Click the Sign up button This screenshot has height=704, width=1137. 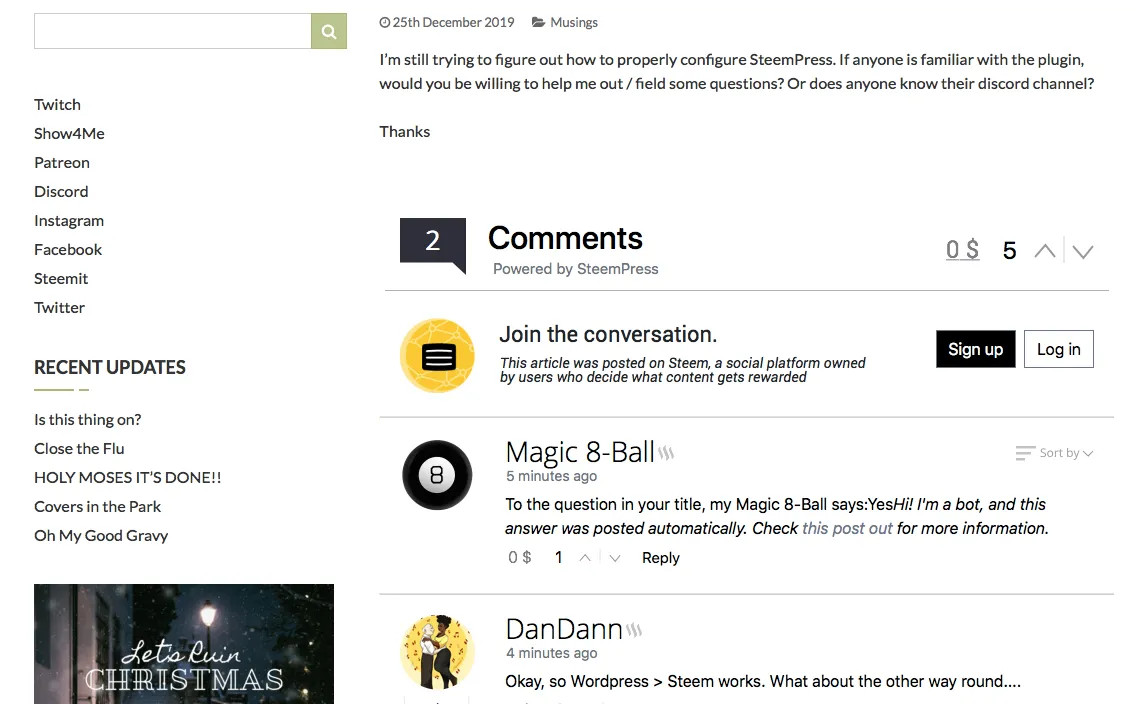975,349
